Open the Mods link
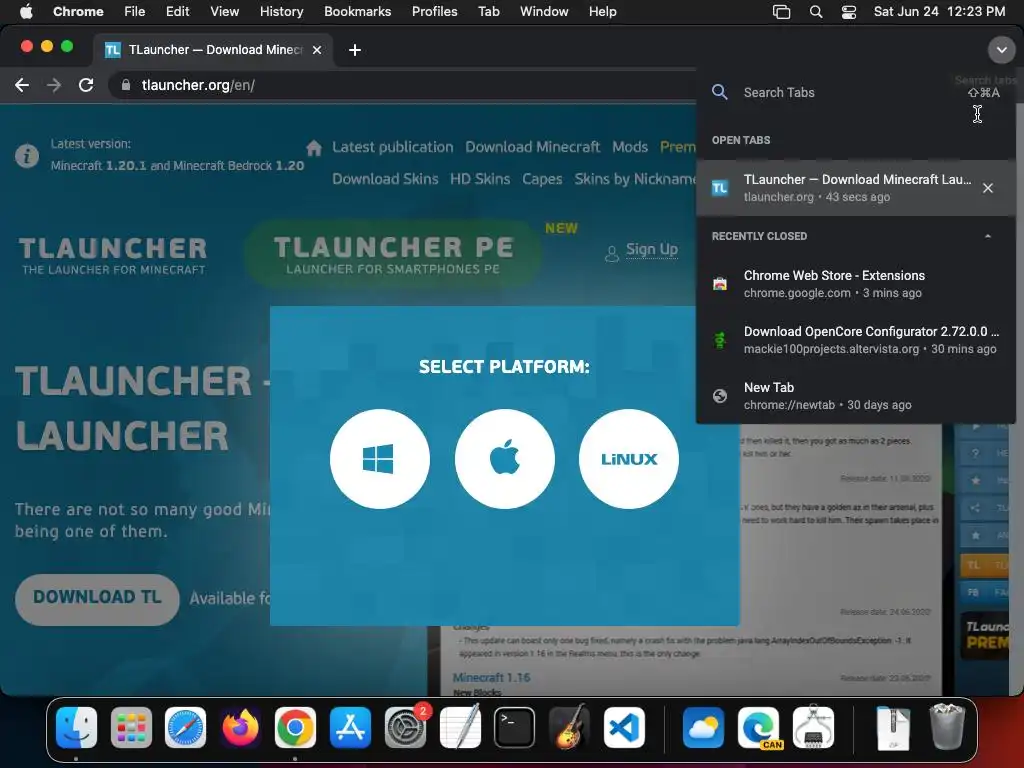 (630, 147)
